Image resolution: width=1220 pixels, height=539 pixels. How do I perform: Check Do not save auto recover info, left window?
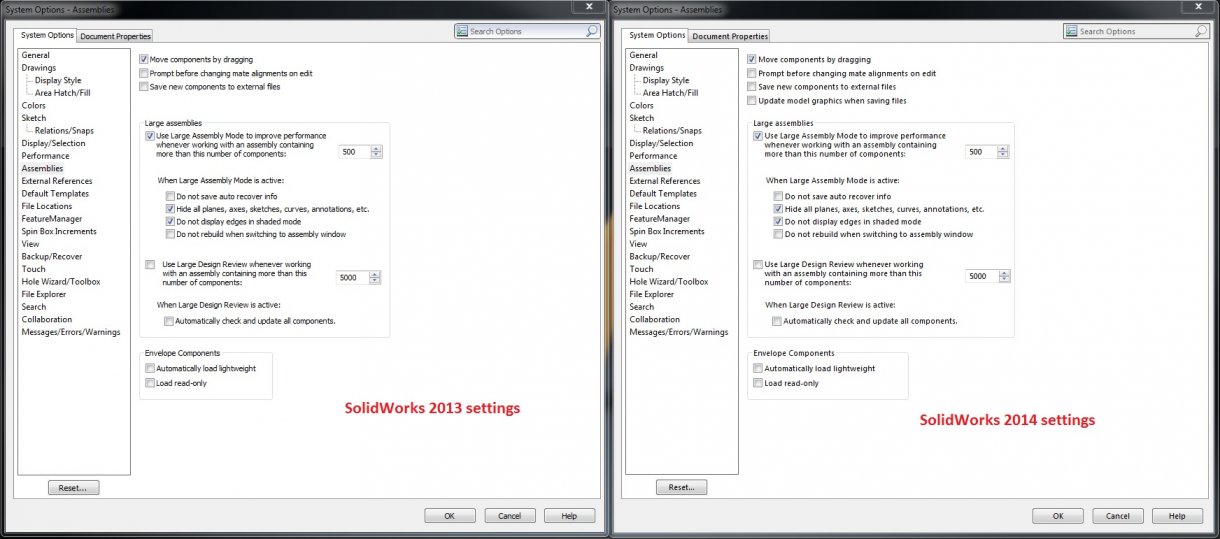170,196
